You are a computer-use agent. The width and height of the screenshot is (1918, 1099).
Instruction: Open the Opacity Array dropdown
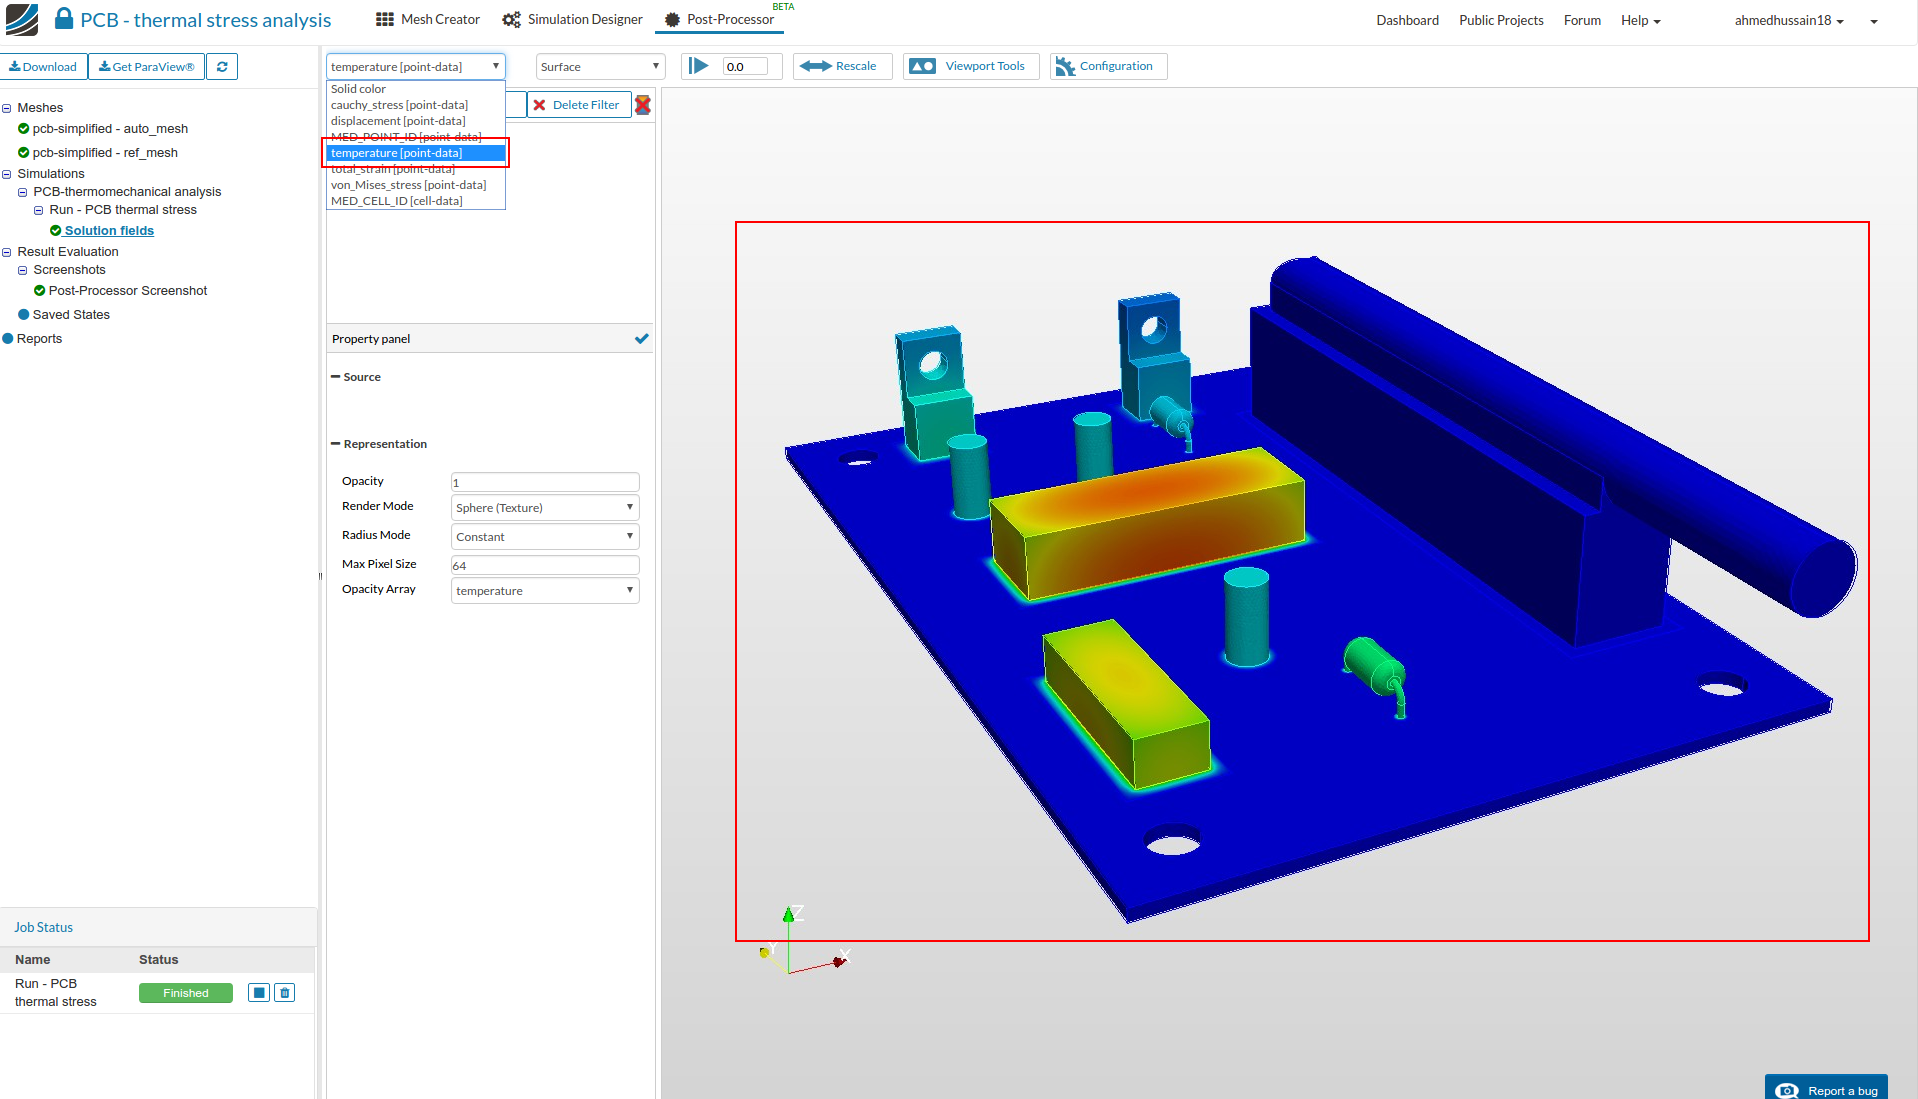(x=544, y=591)
